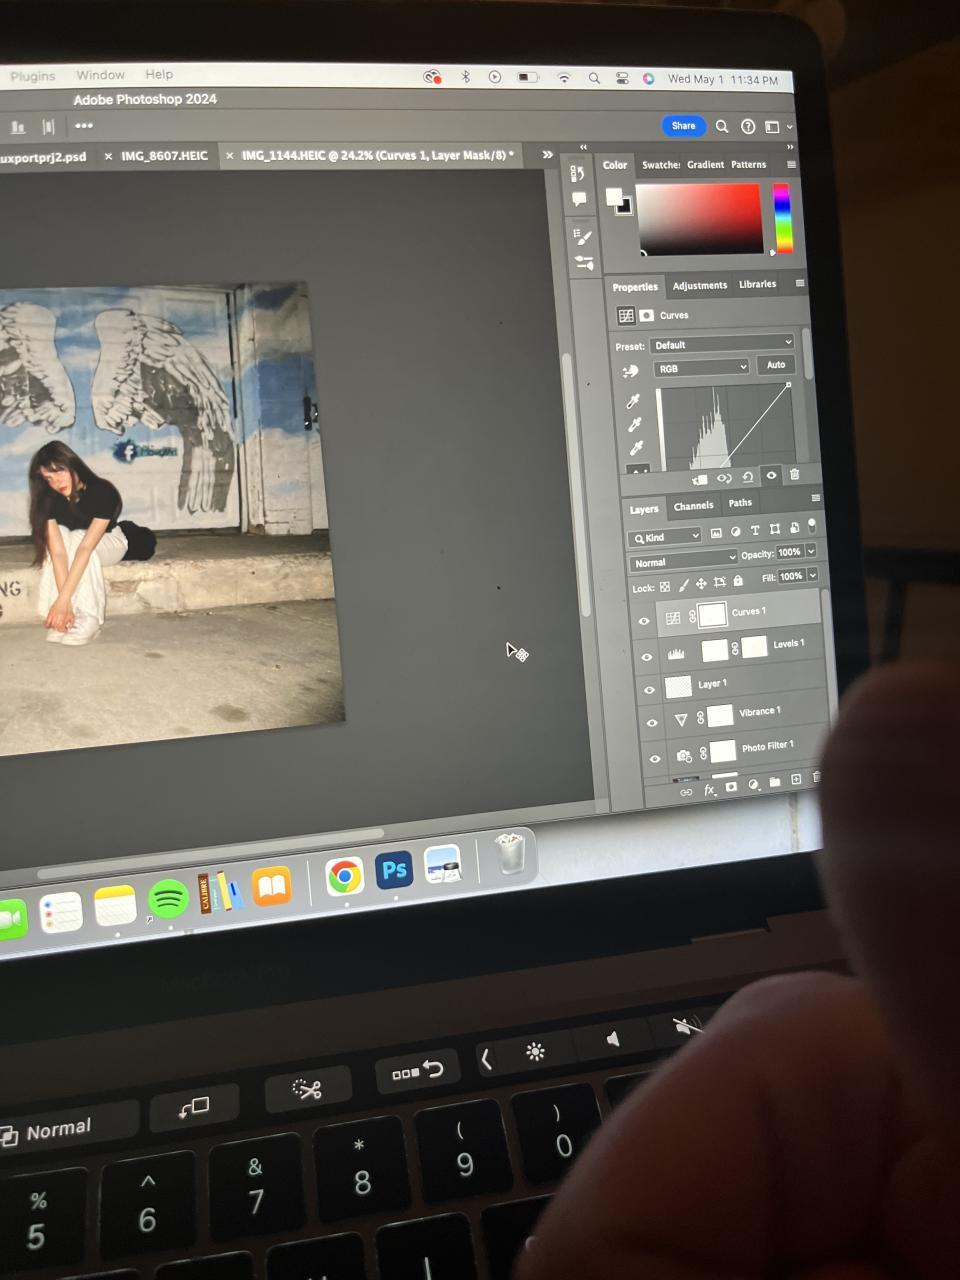This screenshot has width=960, height=1280.
Task: Click inside the red color picker field
Action: tap(700, 219)
